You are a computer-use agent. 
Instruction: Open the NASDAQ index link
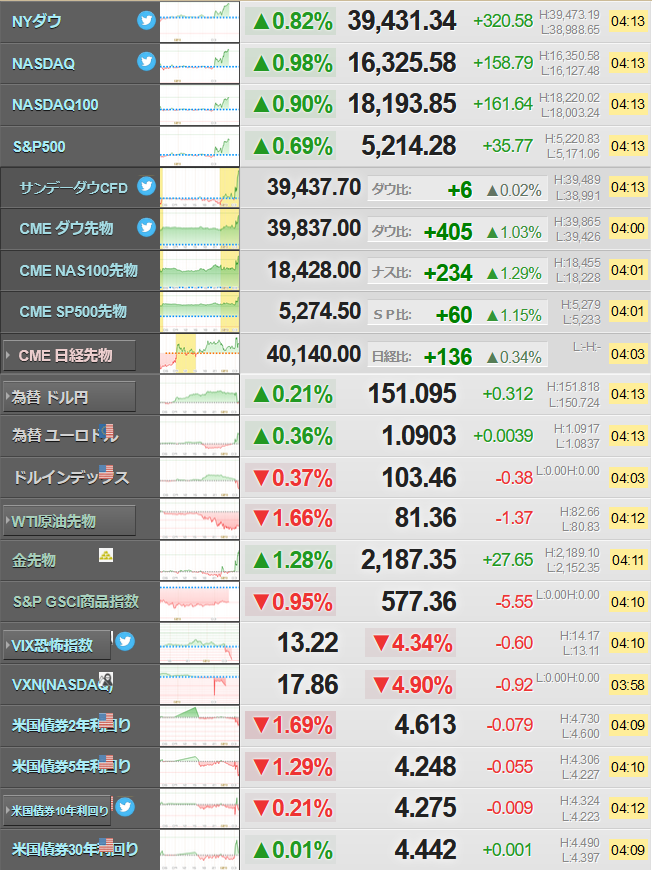(43, 64)
